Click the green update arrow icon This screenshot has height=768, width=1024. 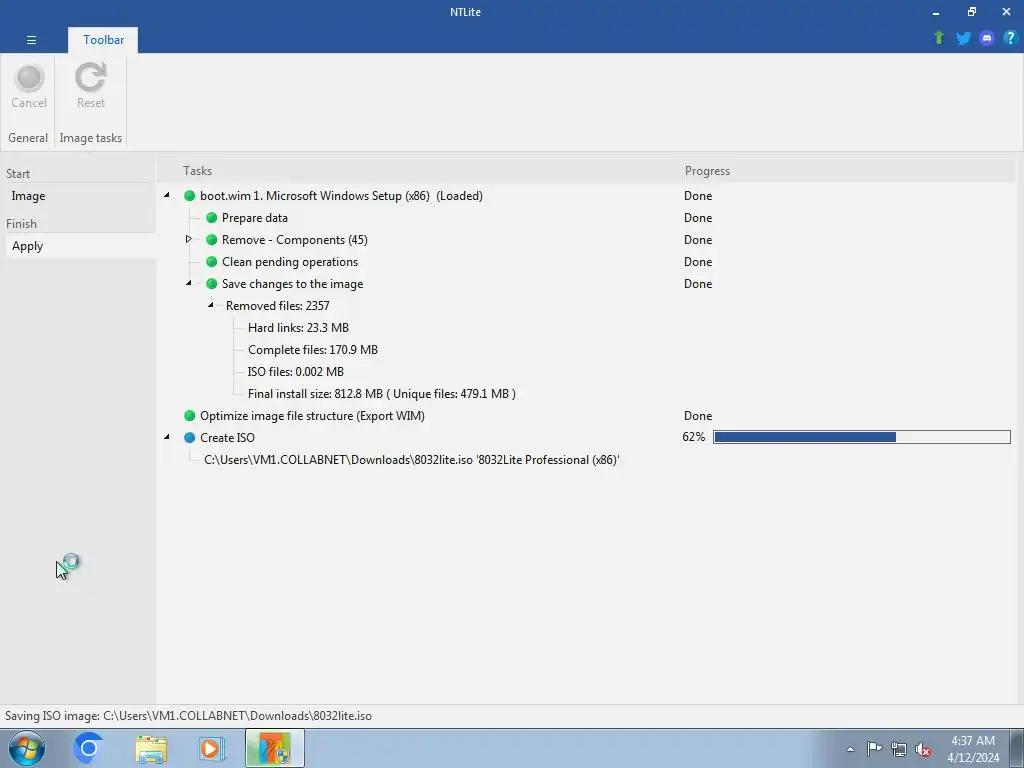pos(939,38)
